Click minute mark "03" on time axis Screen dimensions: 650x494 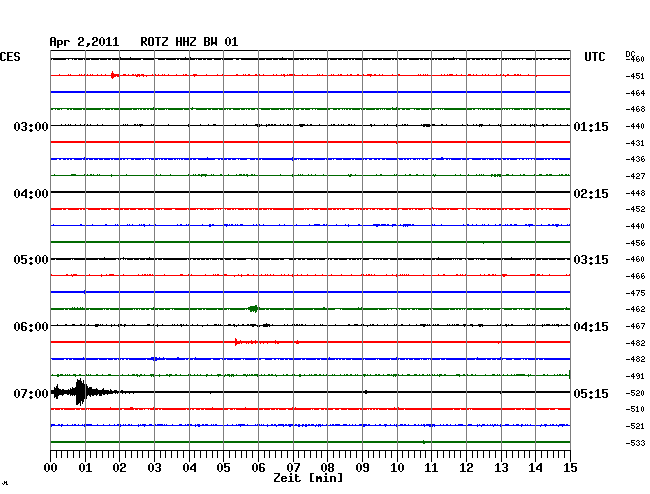point(154,467)
